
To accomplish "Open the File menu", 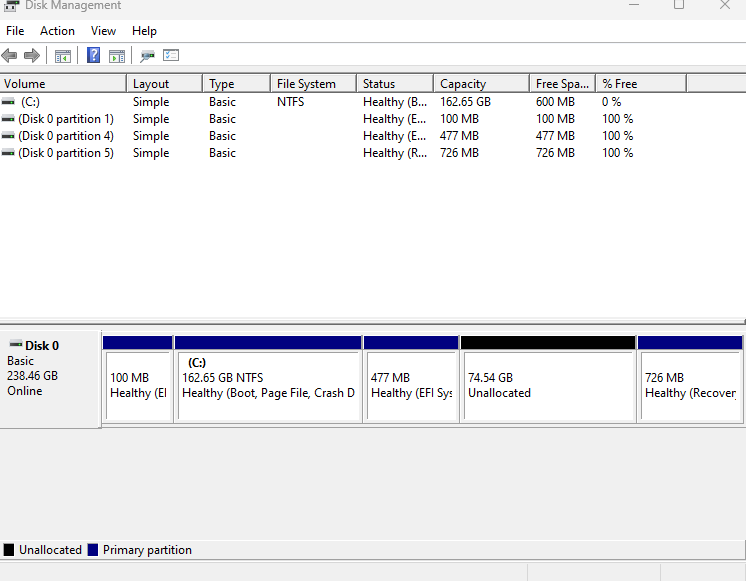I will tap(15, 31).
